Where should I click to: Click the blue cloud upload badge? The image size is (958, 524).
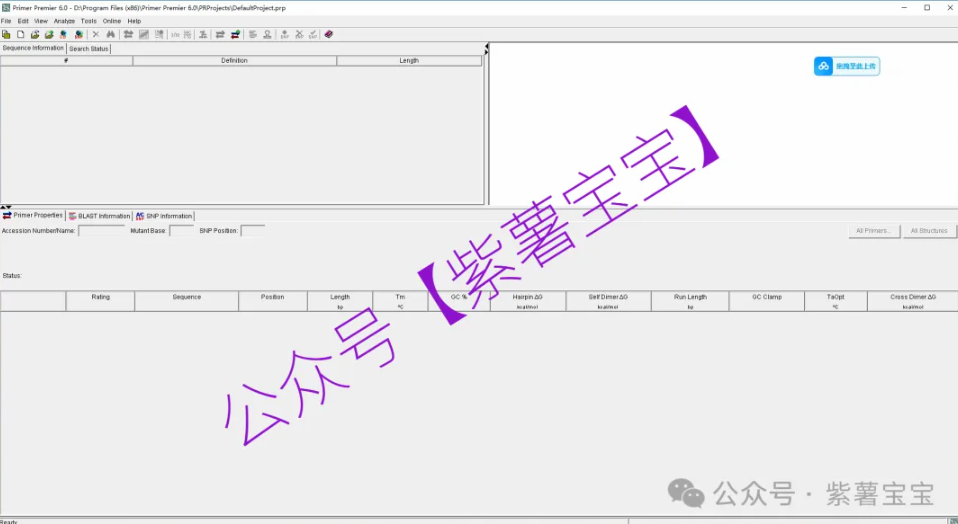point(846,66)
